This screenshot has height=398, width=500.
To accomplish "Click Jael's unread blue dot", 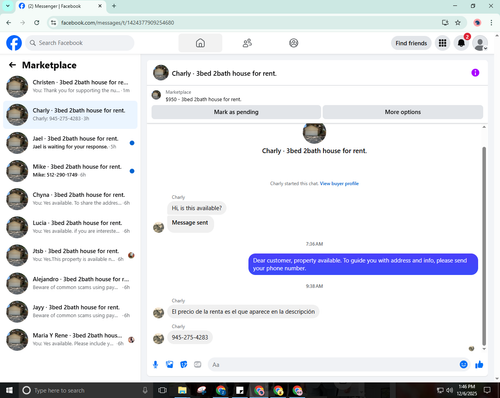I will click(132, 143).
